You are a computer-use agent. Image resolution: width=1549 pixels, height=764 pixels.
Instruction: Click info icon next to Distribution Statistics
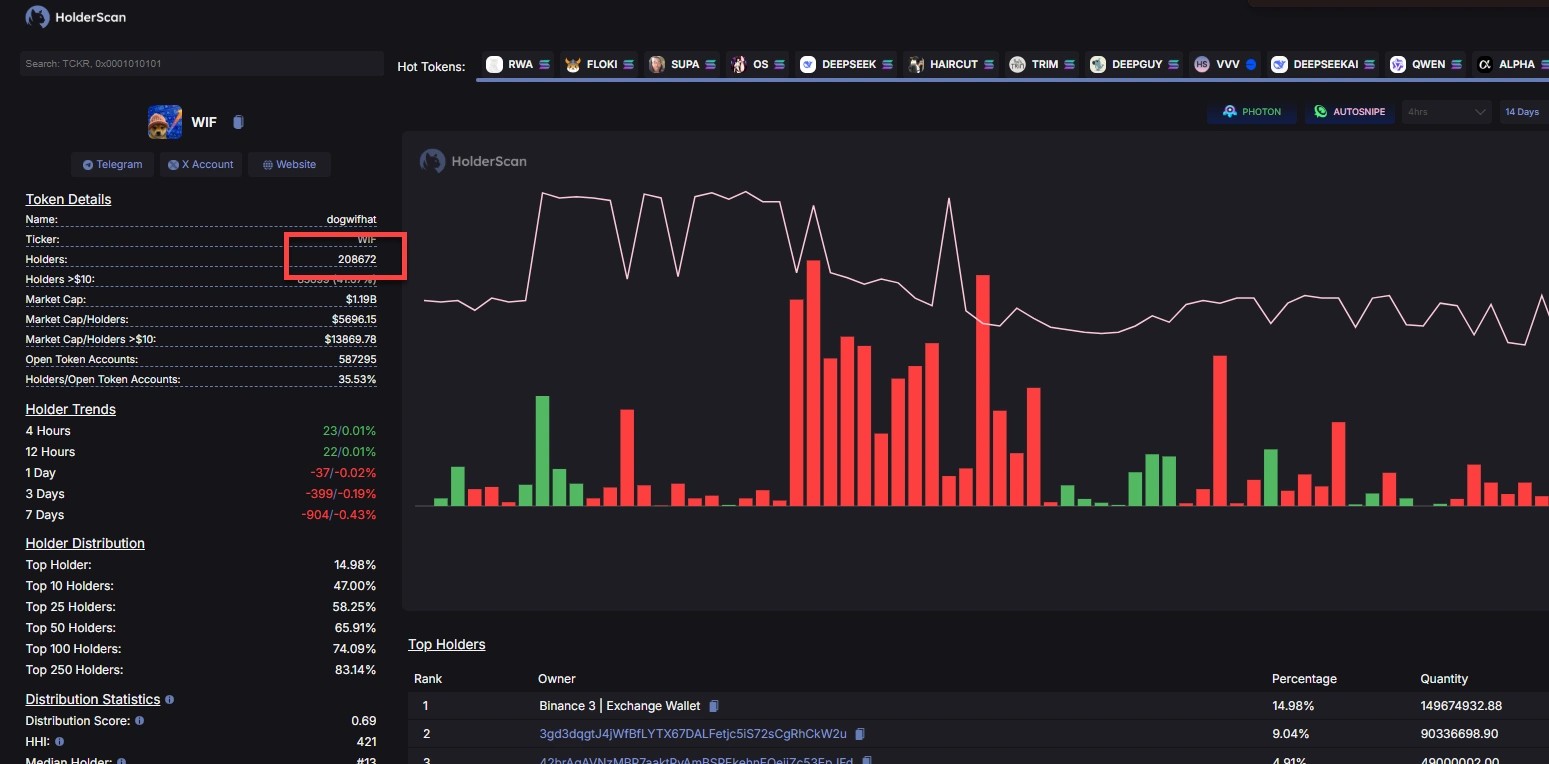169,700
